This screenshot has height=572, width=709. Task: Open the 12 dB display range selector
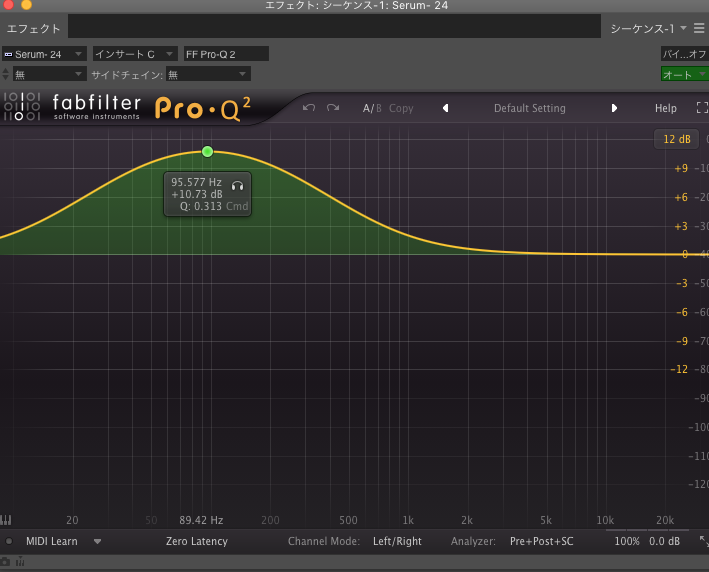pyautogui.click(x=676, y=139)
